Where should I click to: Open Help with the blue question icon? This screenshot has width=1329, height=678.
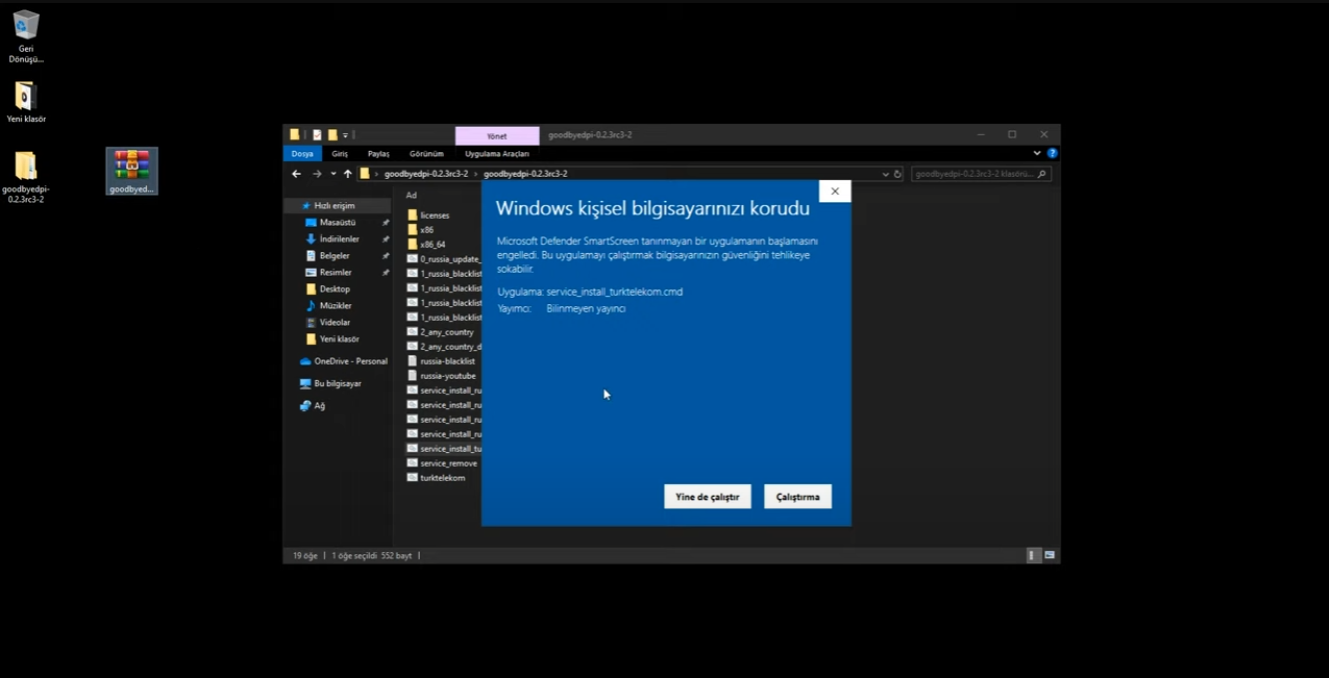[1052, 153]
